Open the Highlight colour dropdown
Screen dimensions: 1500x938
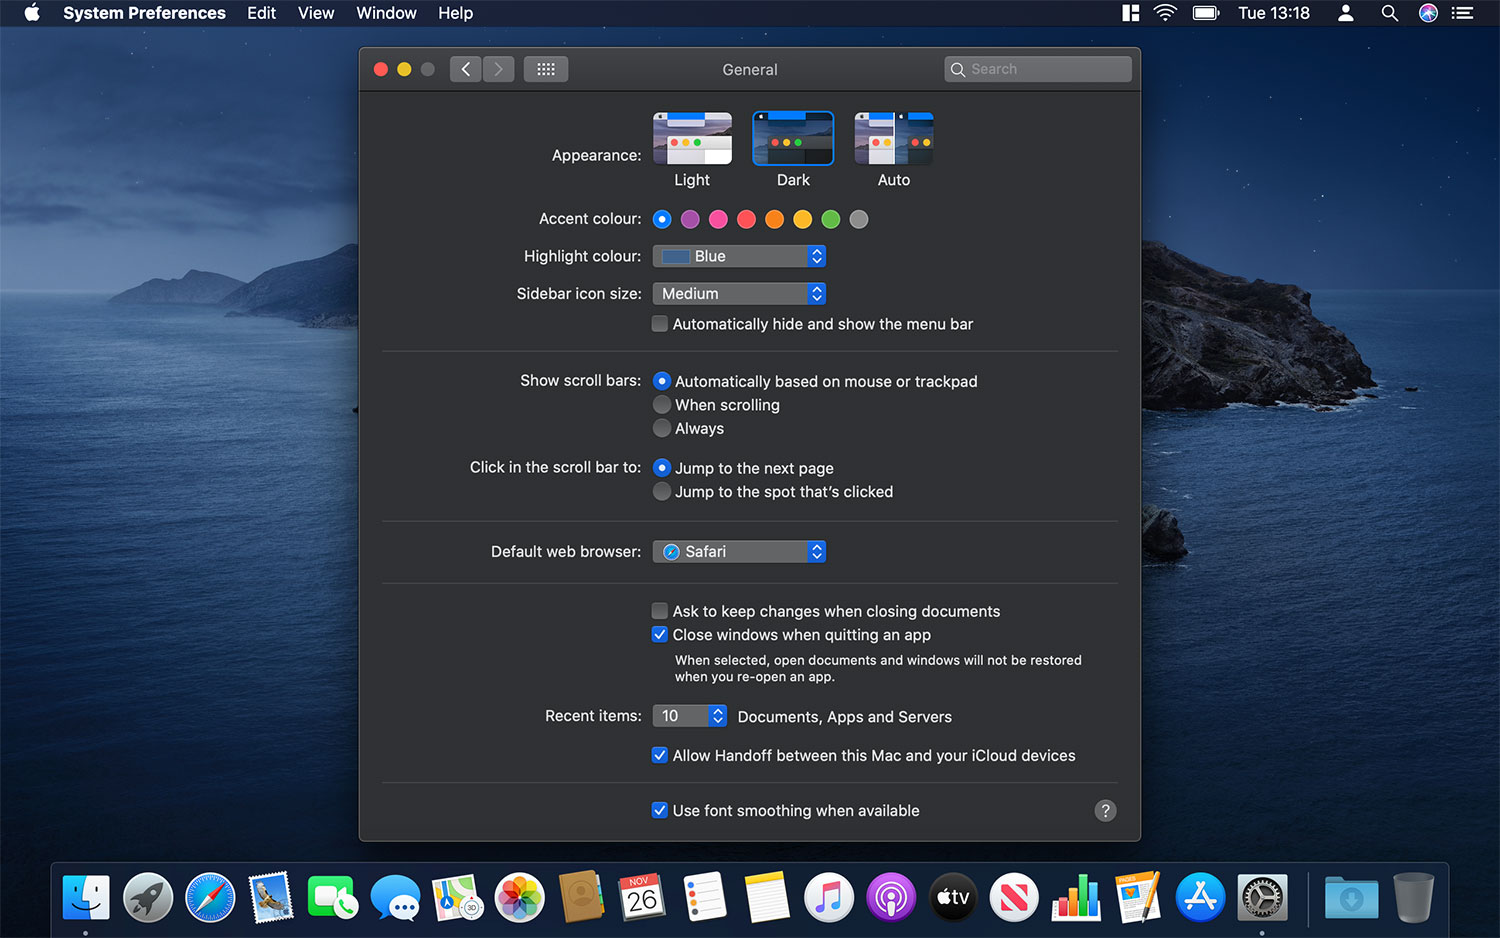click(739, 256)
